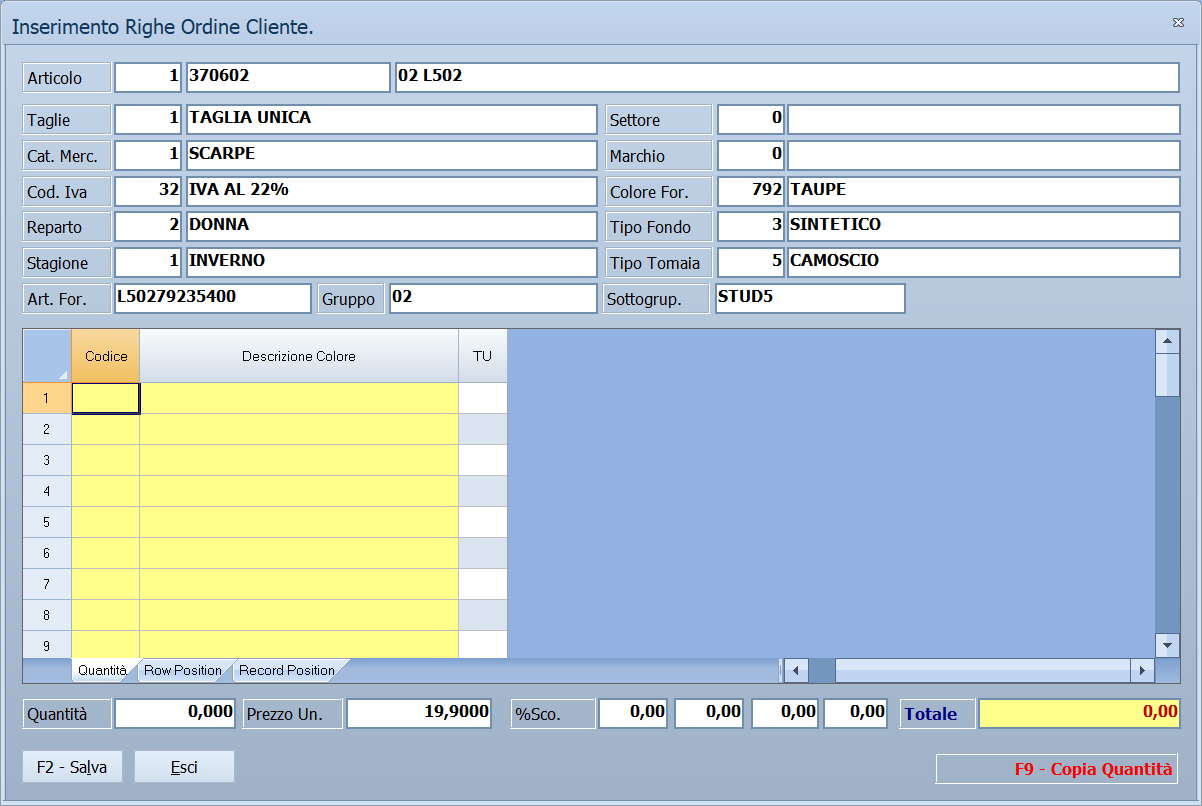Click the INVERNO stagione field
Image resolution: width=1202 pixels, height=806 pixels.
(392, 262)
